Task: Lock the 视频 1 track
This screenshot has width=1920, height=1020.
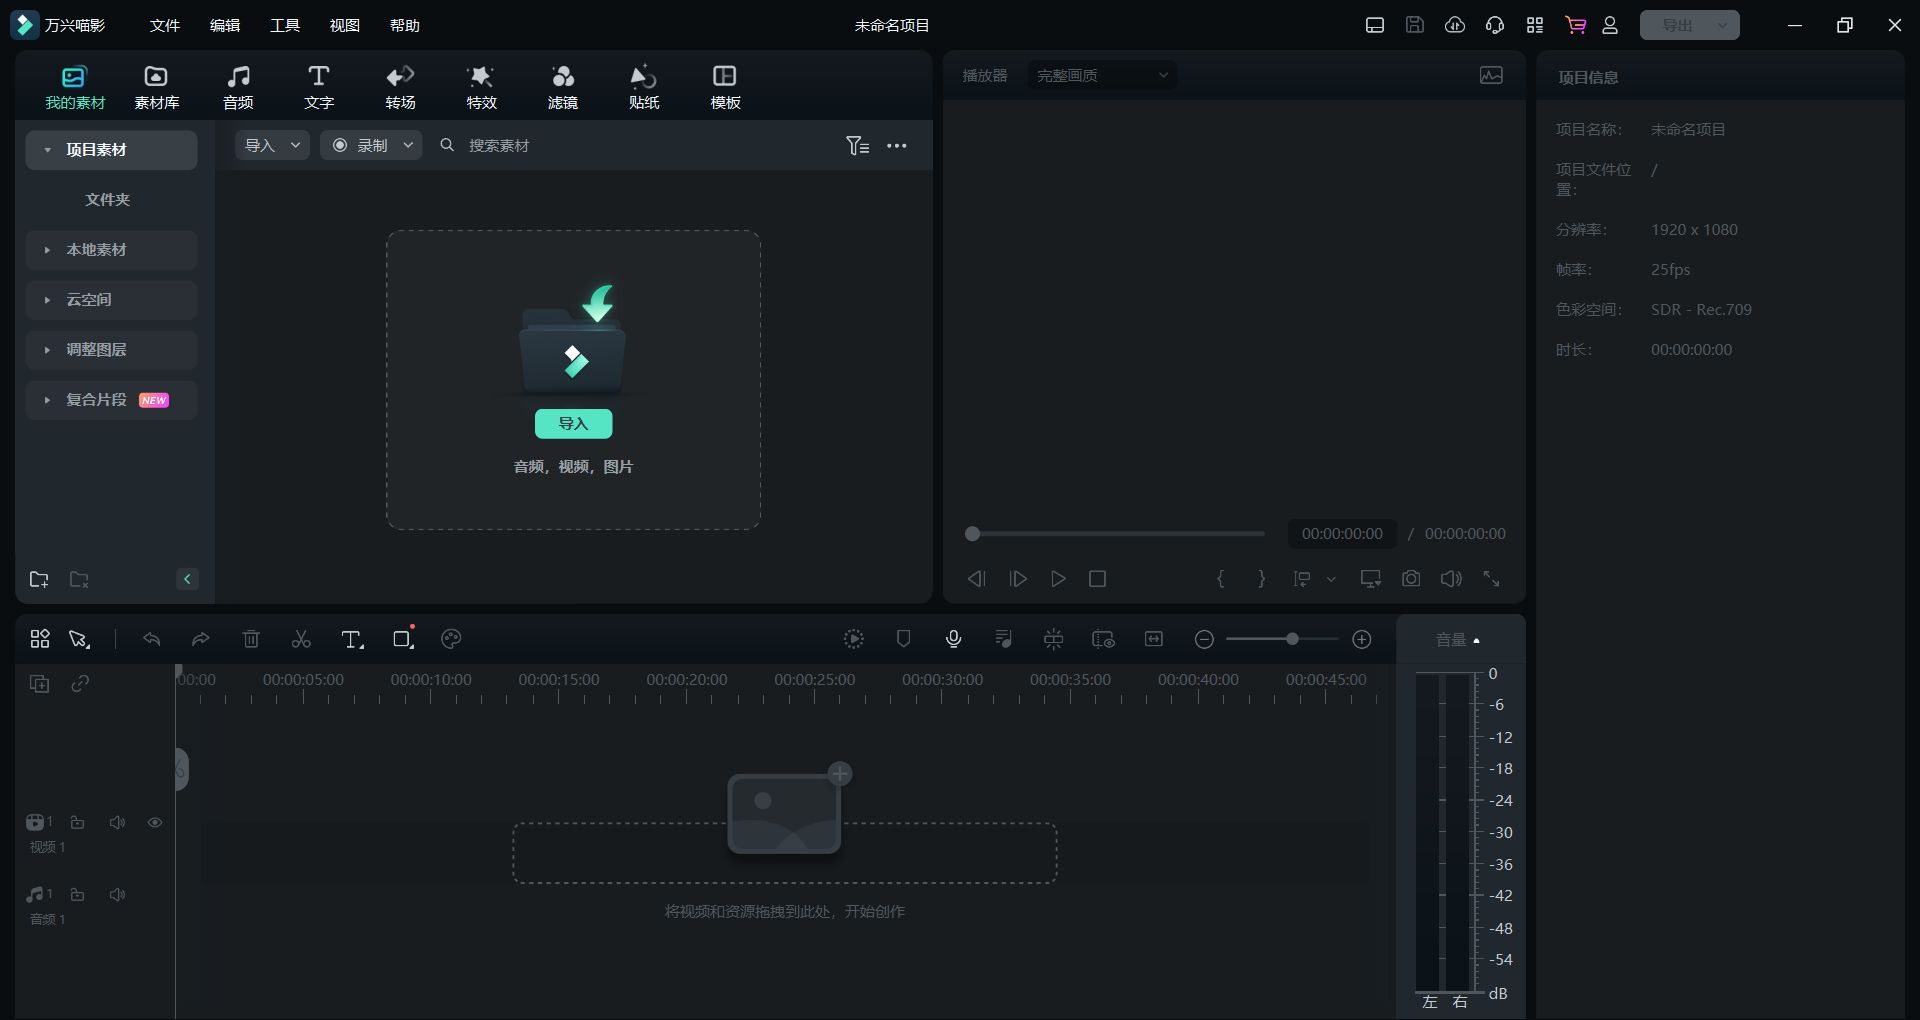Action: click(x=77, y=823)
